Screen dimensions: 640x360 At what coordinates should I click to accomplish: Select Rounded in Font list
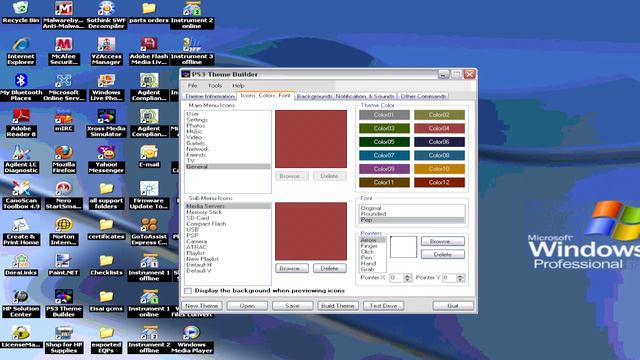pyautogui.click(x=412, y=214)
